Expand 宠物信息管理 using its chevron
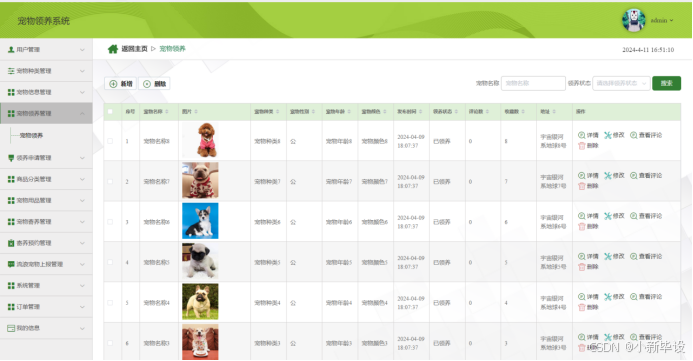 coord(82,92)
